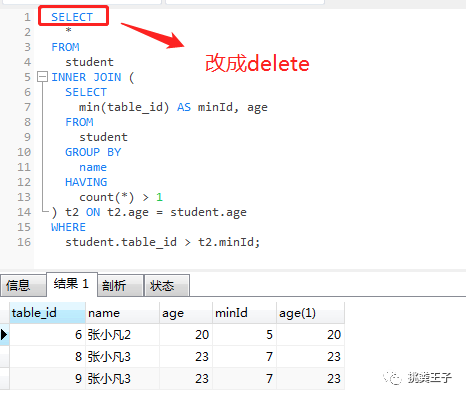This screenshot has height=398, width=466.
Task: Open the 信息 tab
Action: coord(23,285)
